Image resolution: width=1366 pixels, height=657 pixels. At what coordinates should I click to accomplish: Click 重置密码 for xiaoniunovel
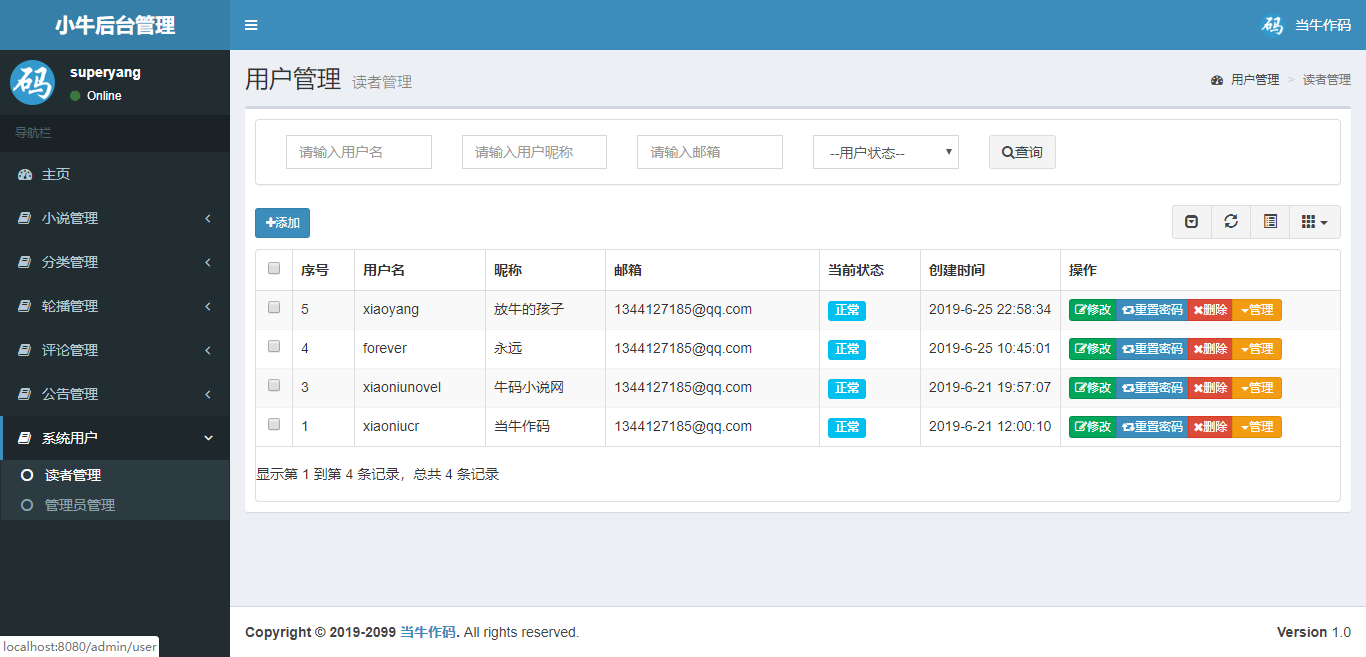[x=1152, y=388]
